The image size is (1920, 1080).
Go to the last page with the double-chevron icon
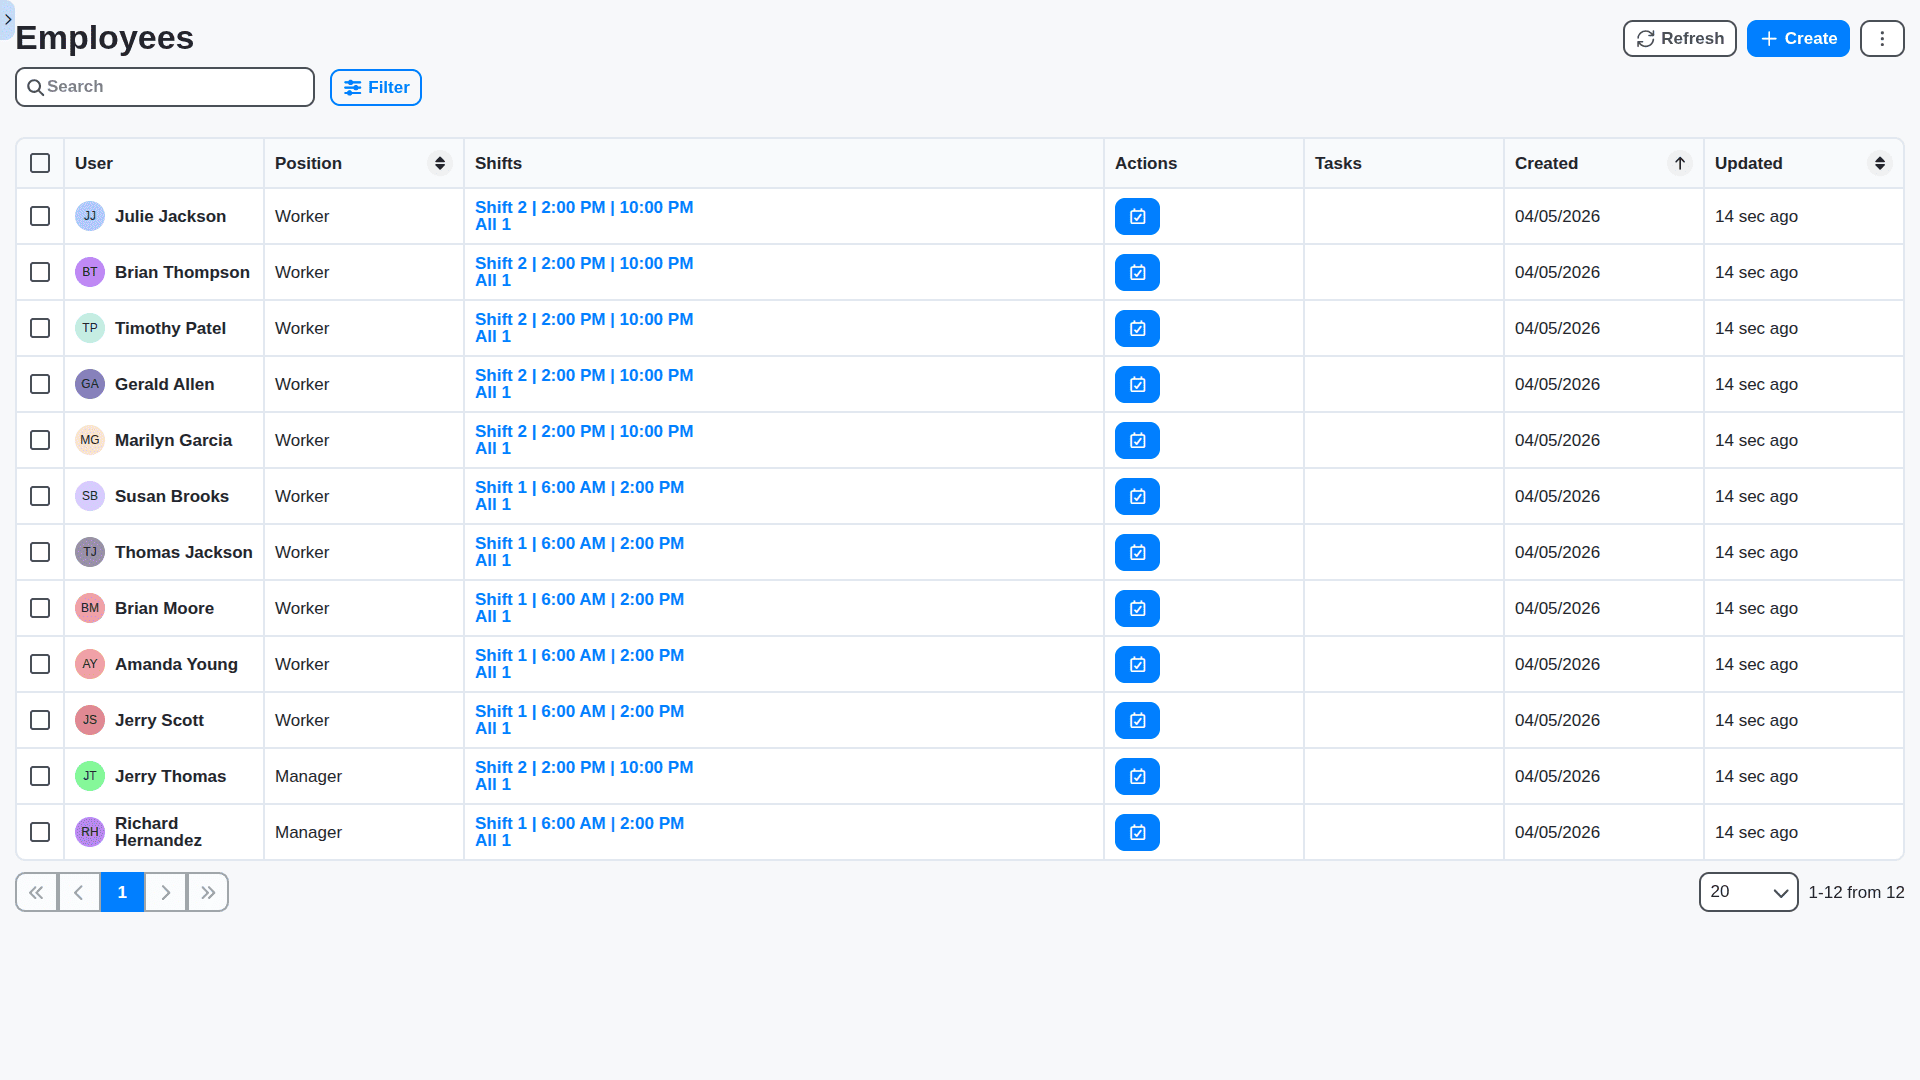(208, 892)
